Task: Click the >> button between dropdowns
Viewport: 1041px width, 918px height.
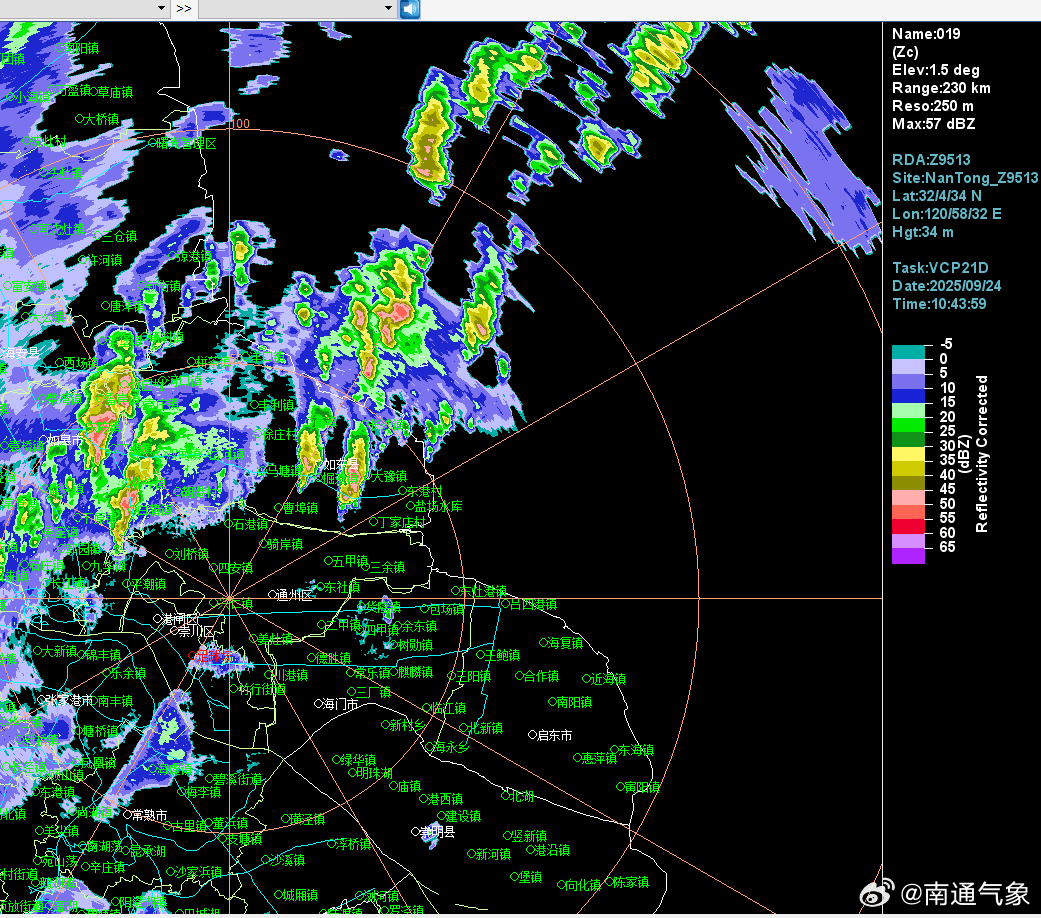Action: [184, 9]
